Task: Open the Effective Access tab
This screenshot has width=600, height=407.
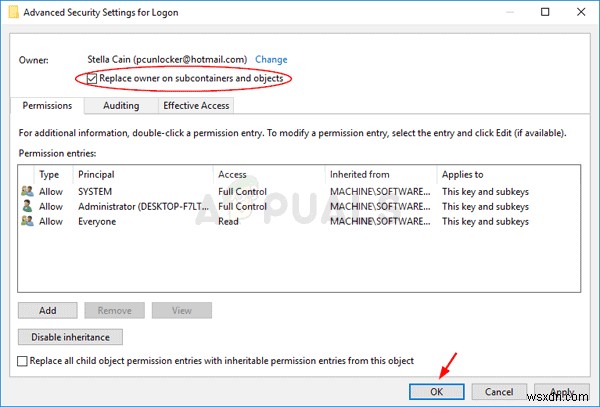Action: click(195, 105)
